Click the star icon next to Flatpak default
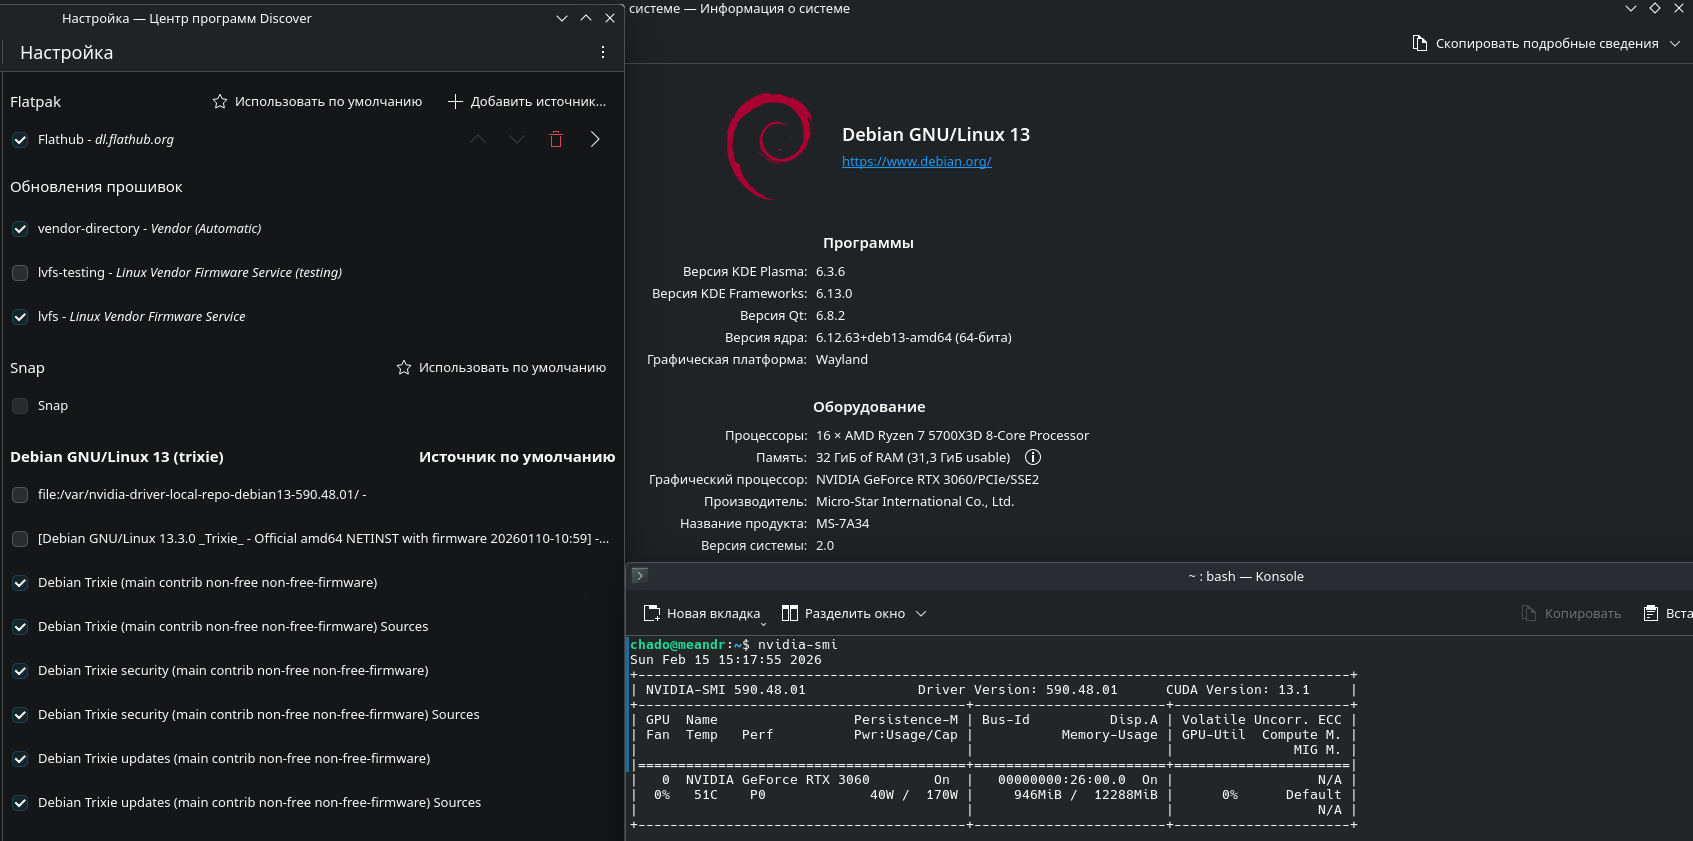The image size is (1693, 841). 220,102
